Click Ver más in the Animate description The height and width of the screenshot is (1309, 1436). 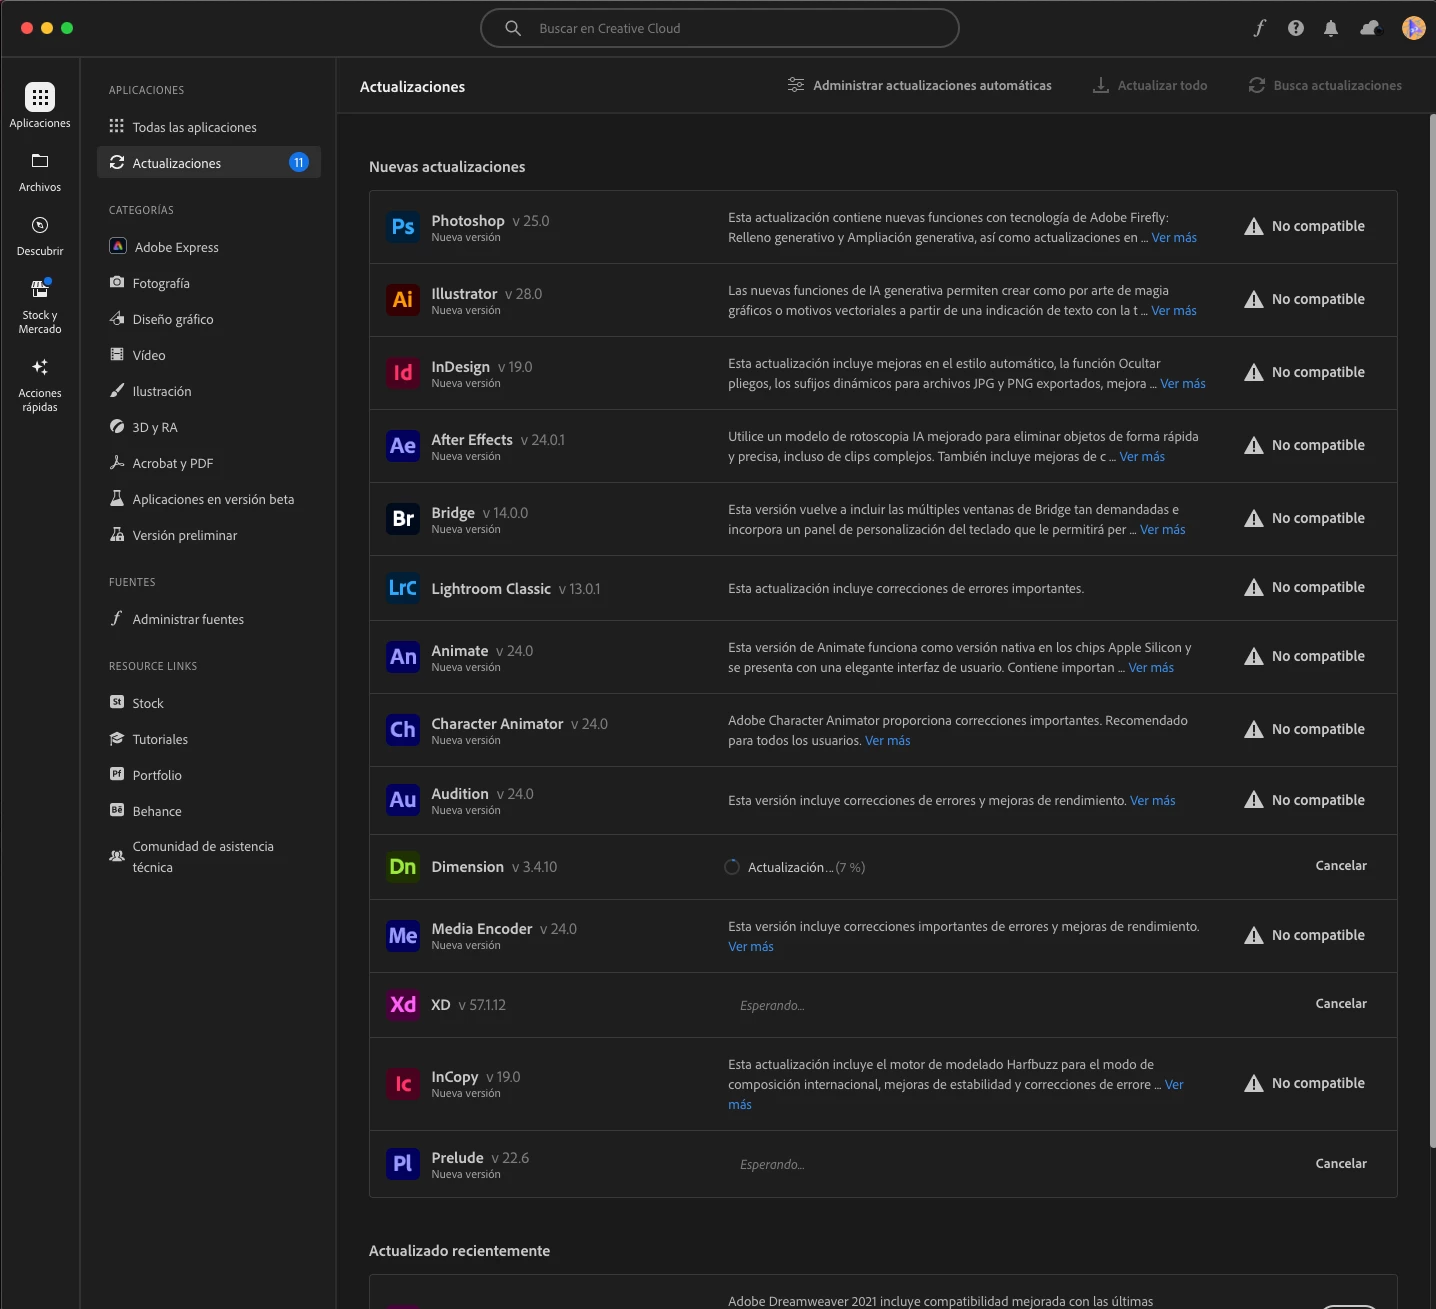[1151, 668]
